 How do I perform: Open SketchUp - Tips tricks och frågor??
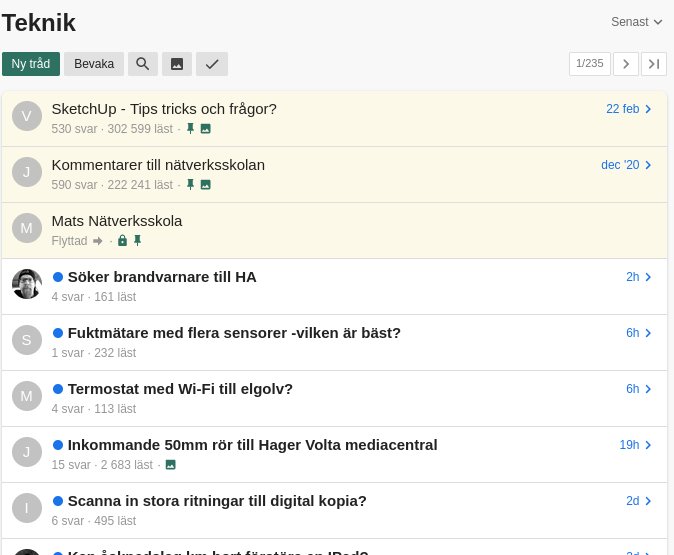point(164,109)
